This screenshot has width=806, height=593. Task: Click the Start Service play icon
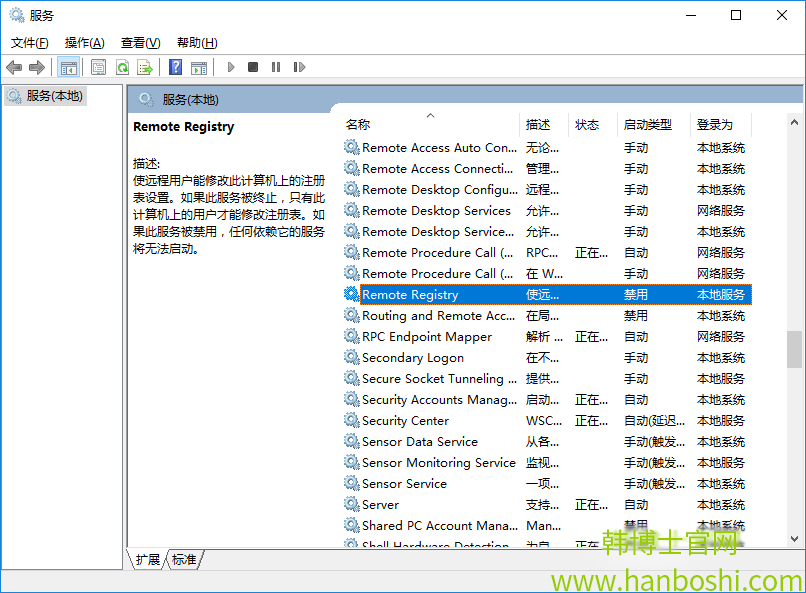(231, 67)
